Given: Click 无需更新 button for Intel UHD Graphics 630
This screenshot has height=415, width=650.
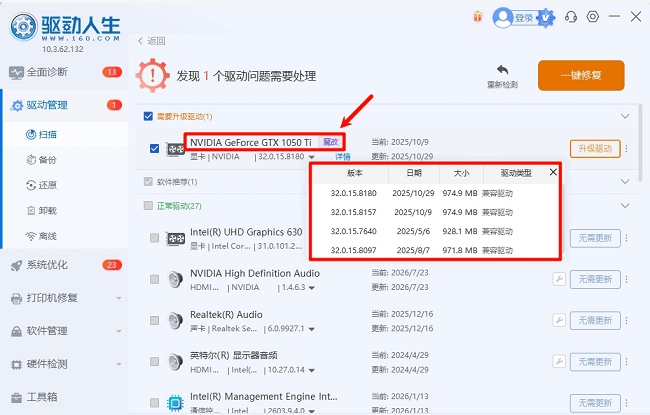Looking at the screenshot, I should 595,238.
